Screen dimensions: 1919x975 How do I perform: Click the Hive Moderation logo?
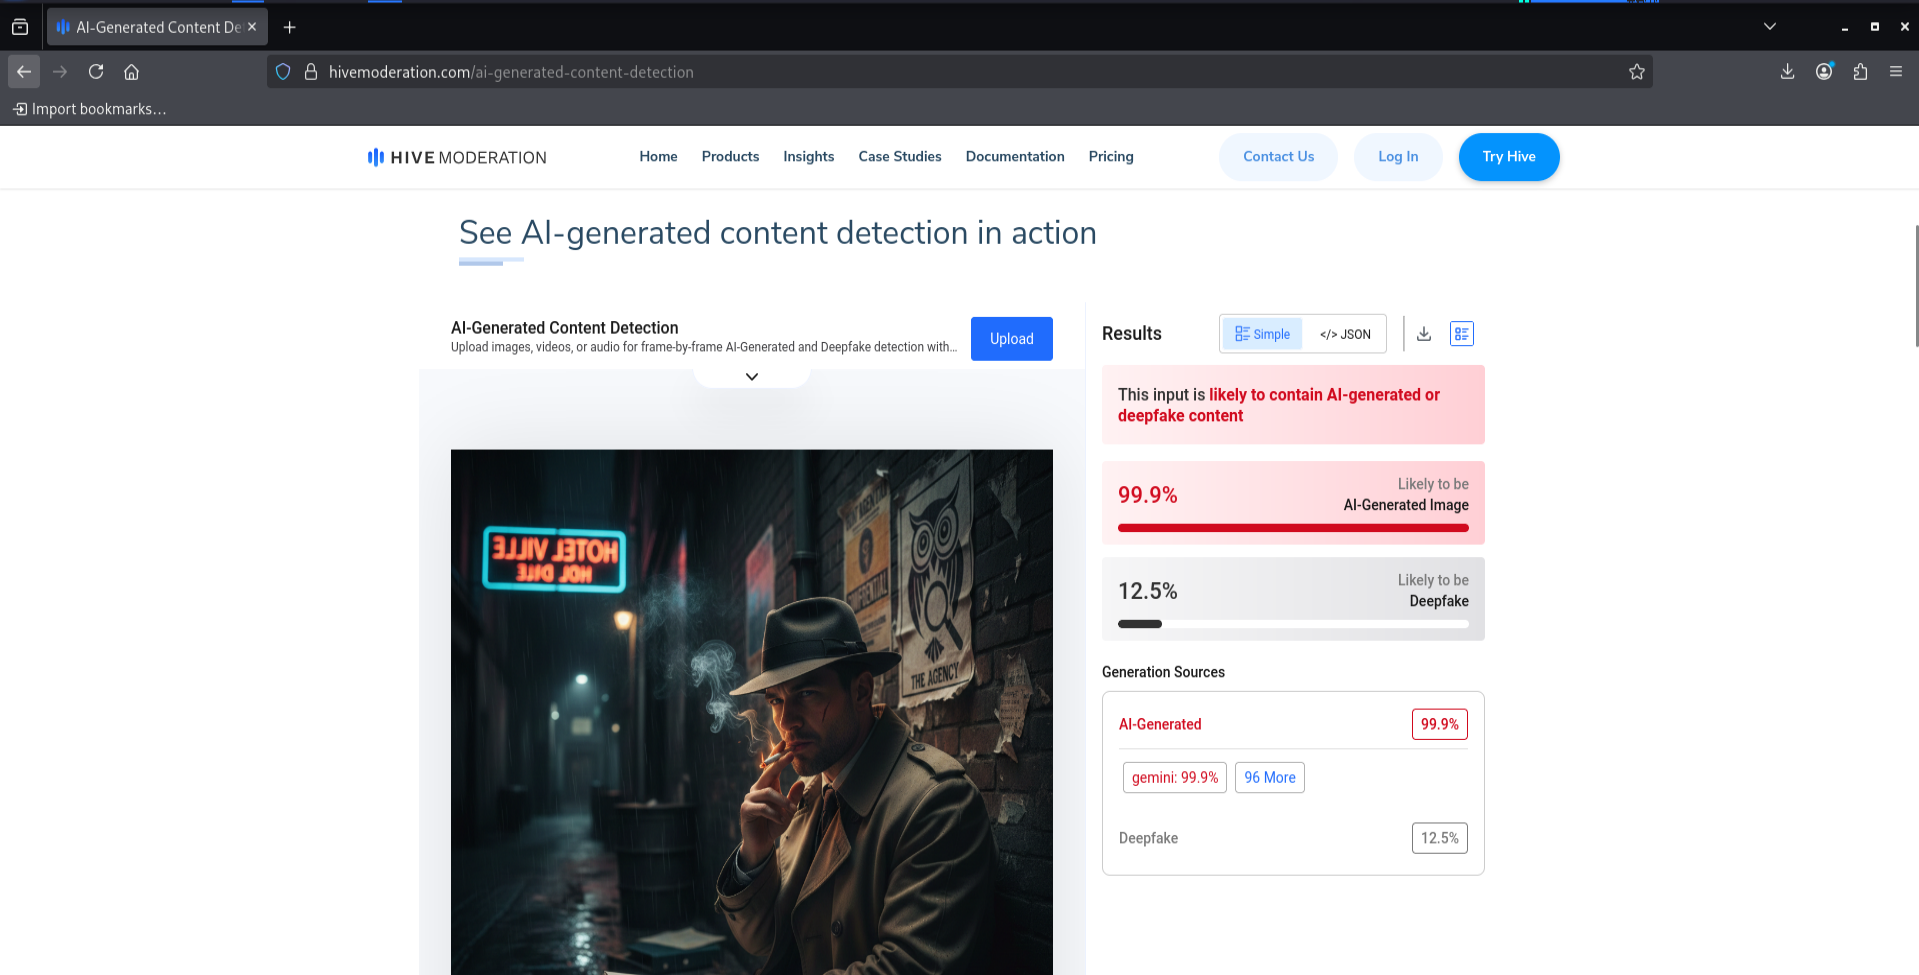click(456, 157)
